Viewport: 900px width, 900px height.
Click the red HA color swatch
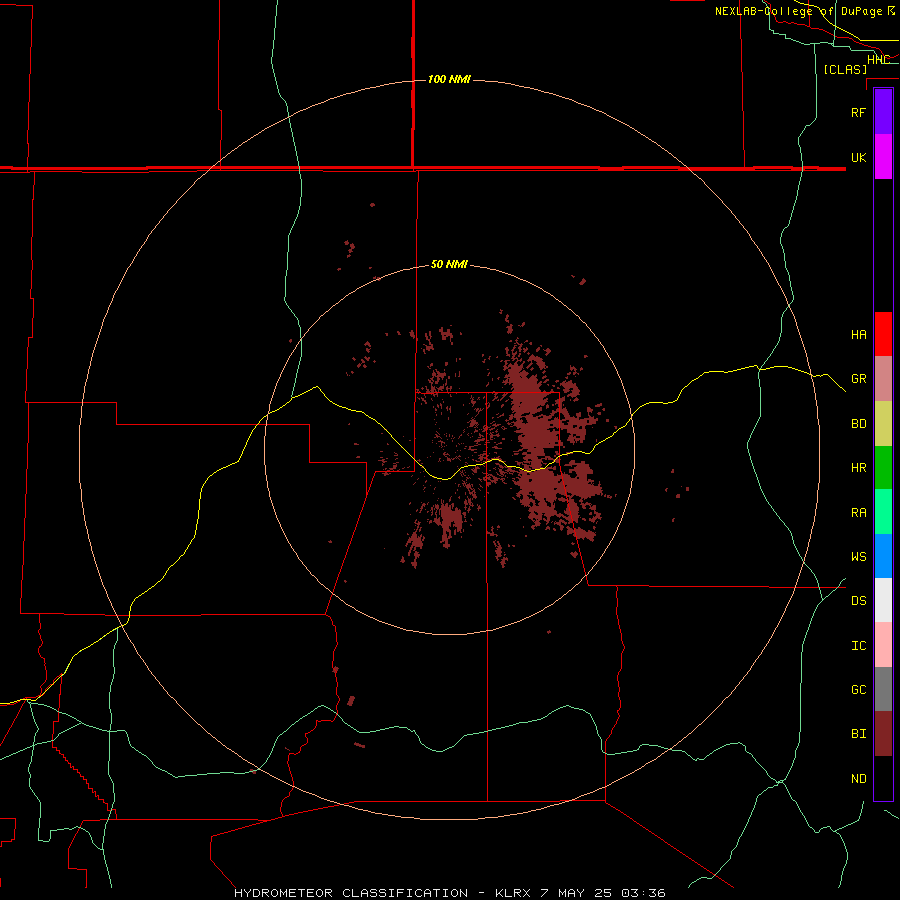click(883, 334)
